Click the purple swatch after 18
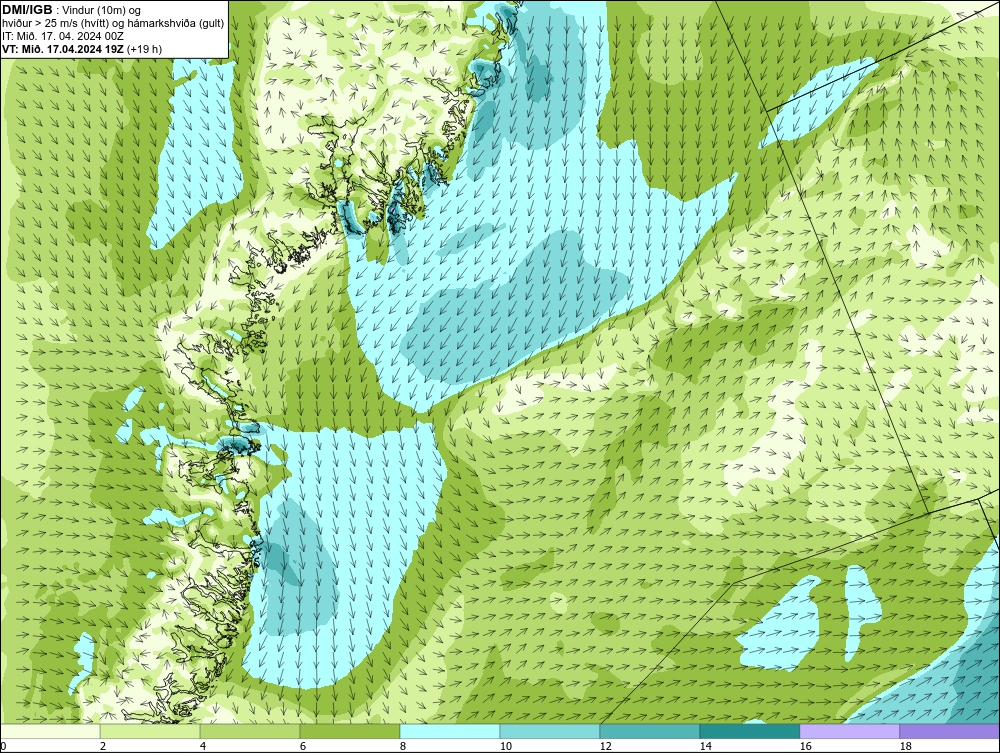Viewport: 1000px width, 753px height. tap(950, 731)
